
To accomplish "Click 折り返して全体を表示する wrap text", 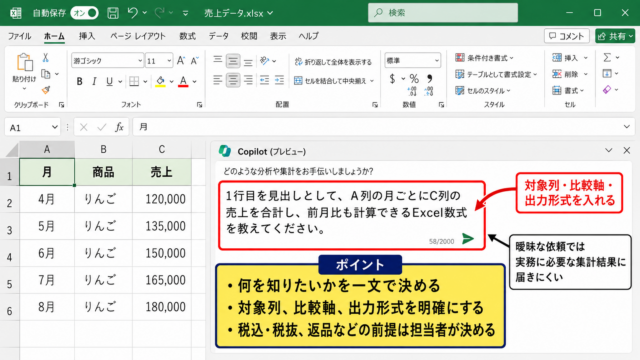I will (x=333, y=62).
